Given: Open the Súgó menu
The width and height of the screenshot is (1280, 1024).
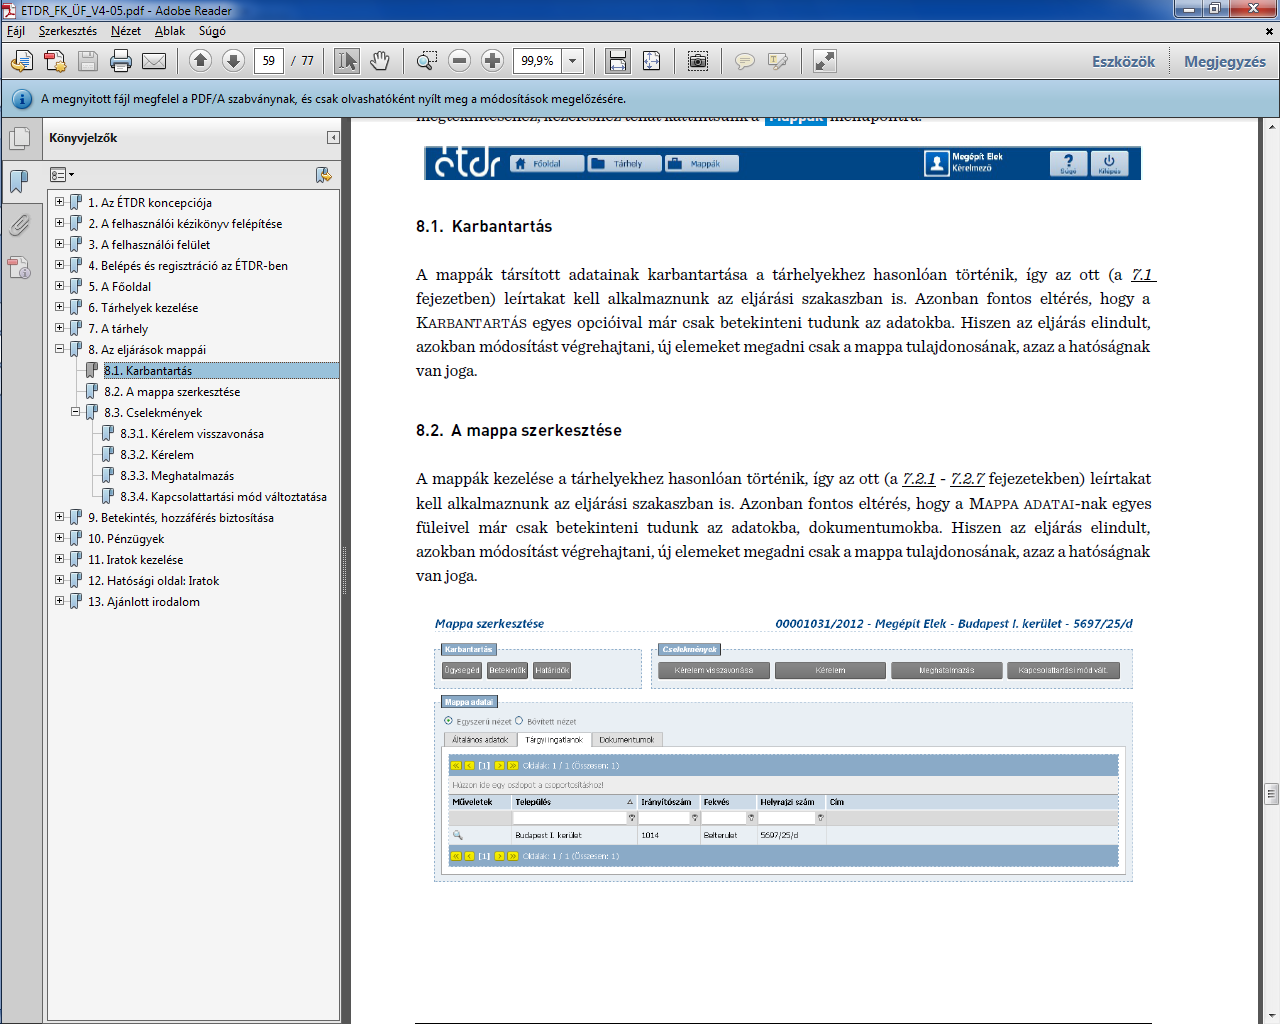Looking at the screenshot, I should tap(212, 31).
